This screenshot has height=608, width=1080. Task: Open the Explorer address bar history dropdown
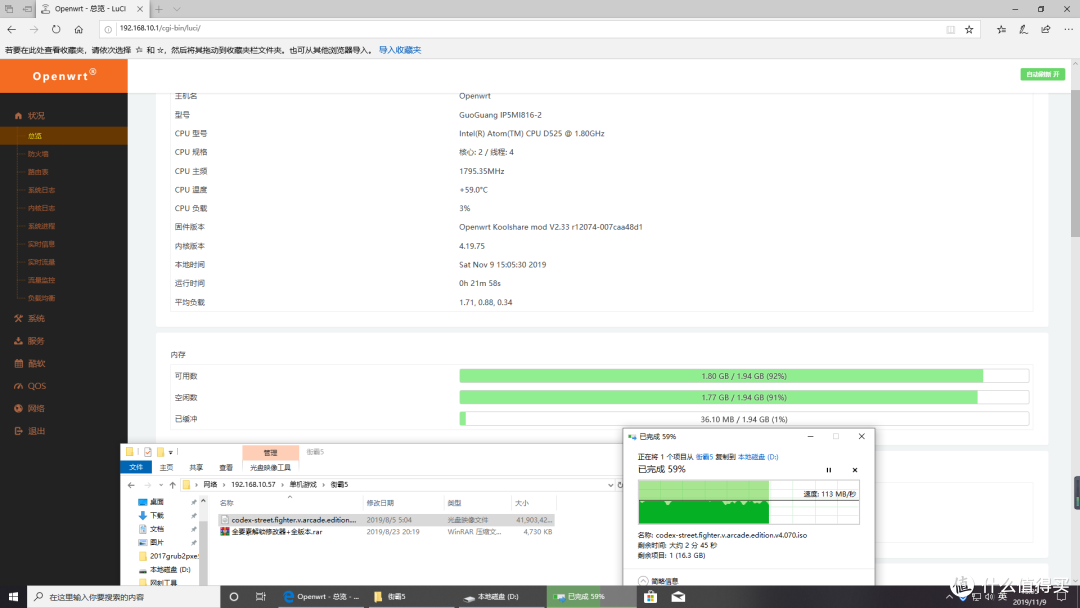click(x=610, y=485)
